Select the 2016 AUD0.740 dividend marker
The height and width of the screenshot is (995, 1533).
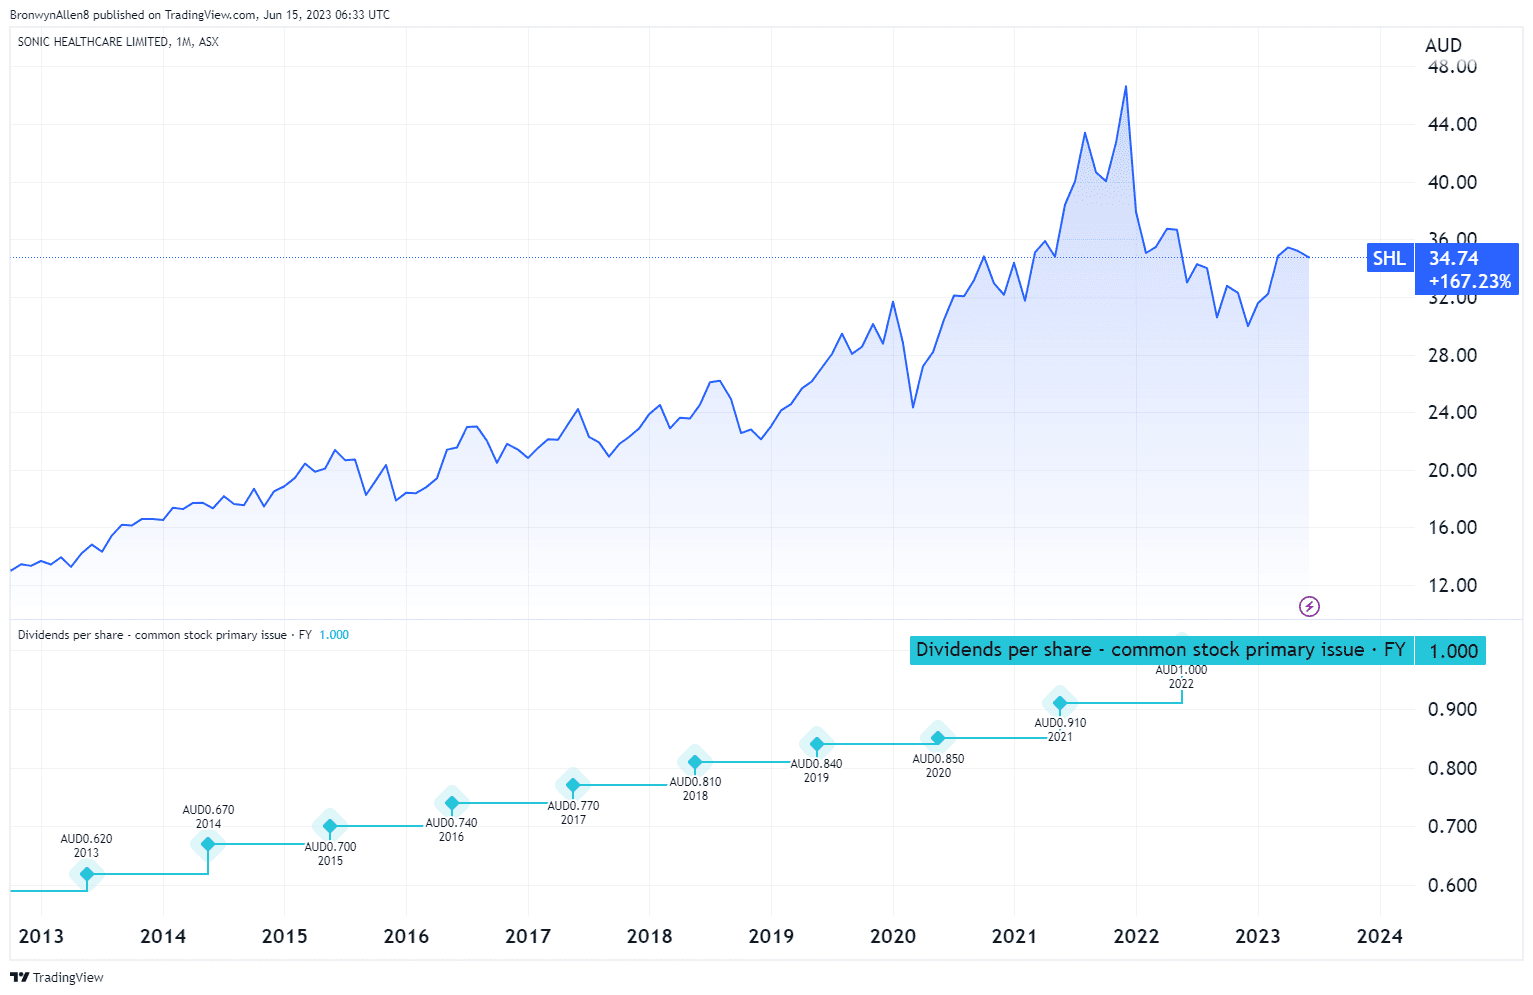(451, 803)
